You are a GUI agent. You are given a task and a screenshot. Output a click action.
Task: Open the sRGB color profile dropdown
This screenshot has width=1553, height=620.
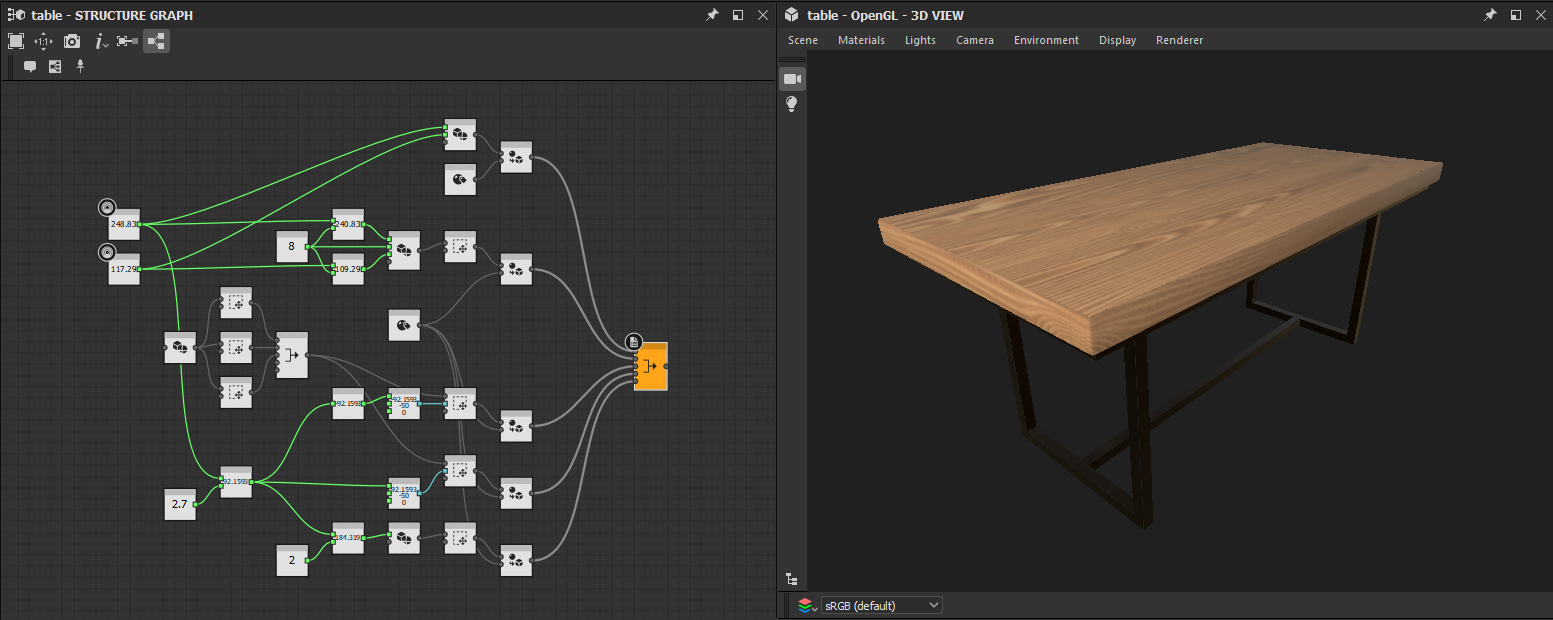click(880, 604)
